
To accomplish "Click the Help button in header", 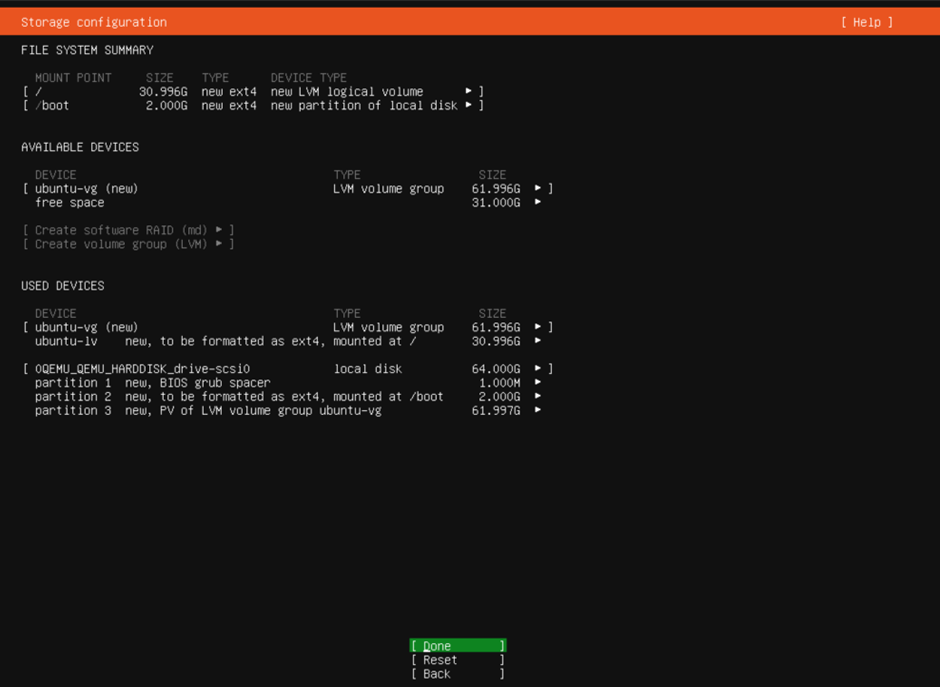I will point(866,22).
